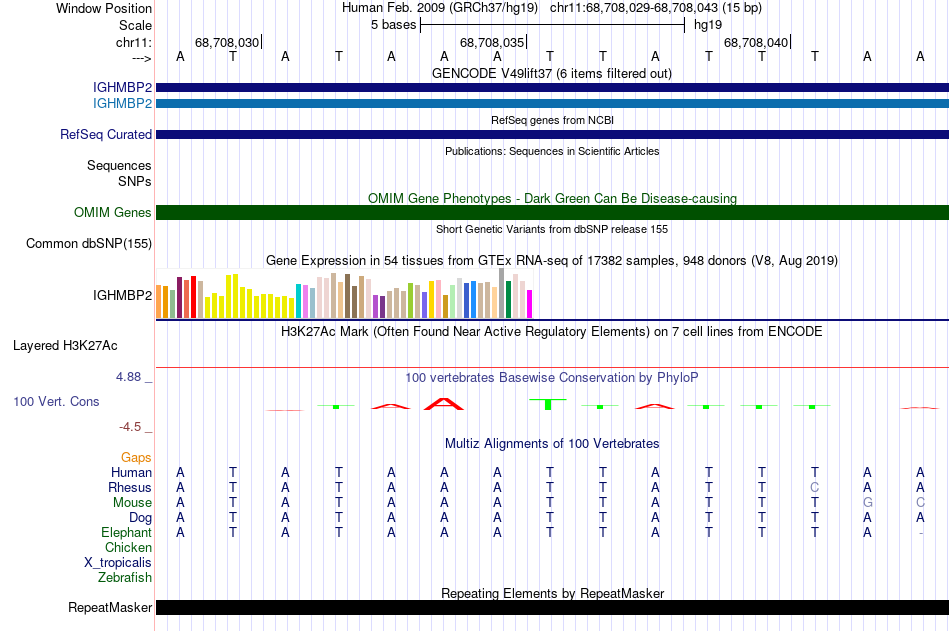Click the gray 'C' in the Rhesus row
The height and width of the screenshot is (631, 950).
(814, 487)
